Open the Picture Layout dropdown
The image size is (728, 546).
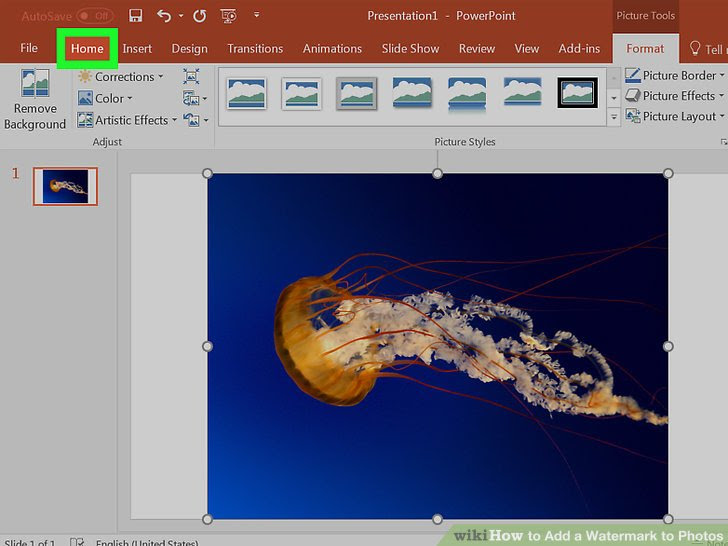[675, 116]
